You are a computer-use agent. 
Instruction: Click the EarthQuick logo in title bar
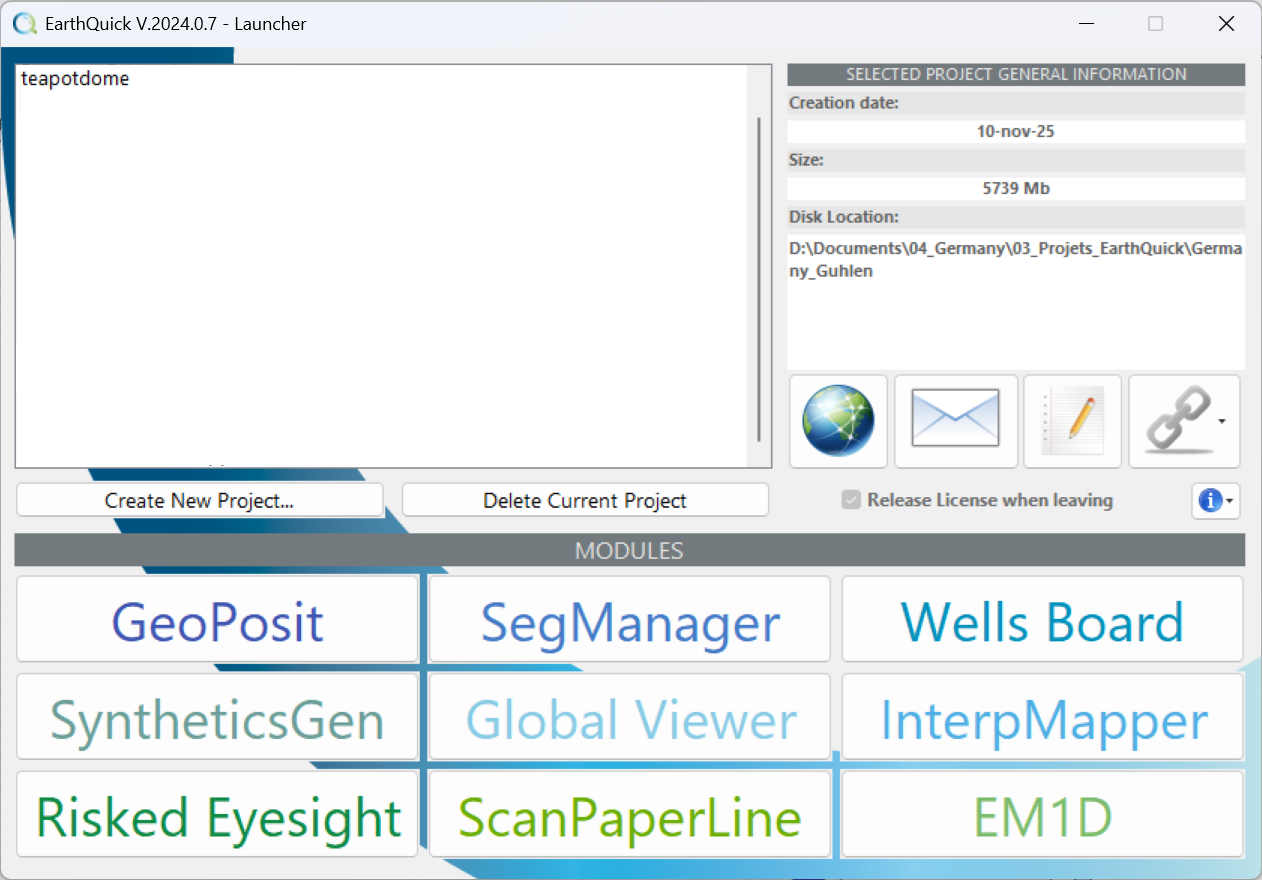(24, 23)
